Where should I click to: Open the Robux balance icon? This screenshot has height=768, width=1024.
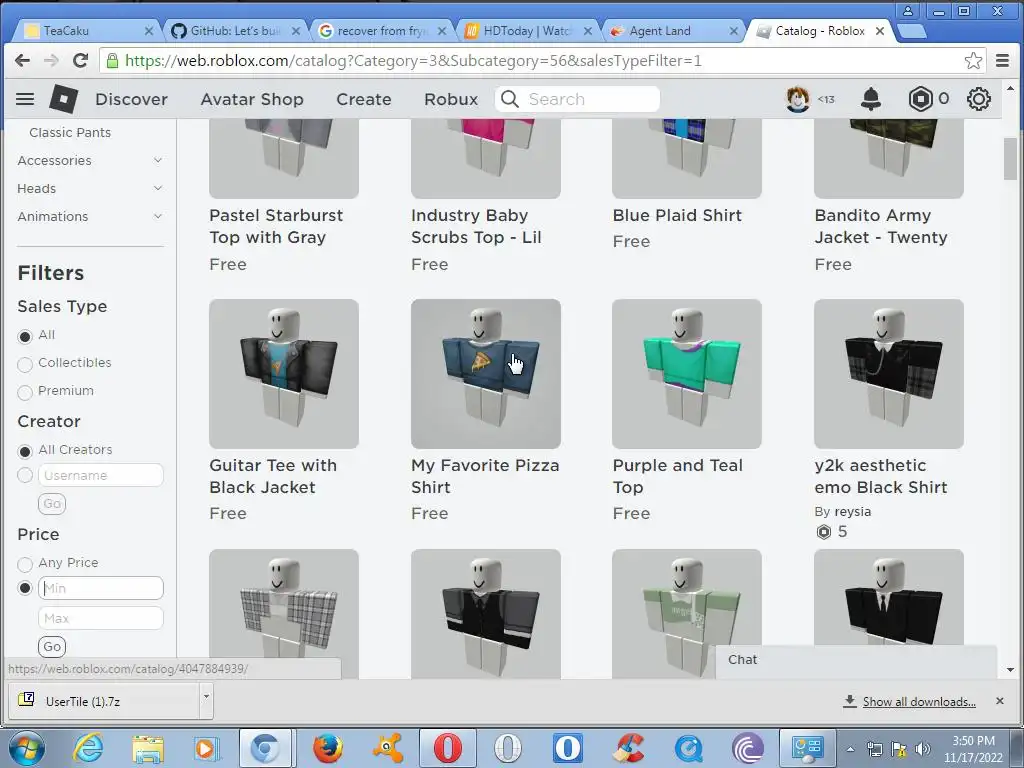tap(920, 99)
